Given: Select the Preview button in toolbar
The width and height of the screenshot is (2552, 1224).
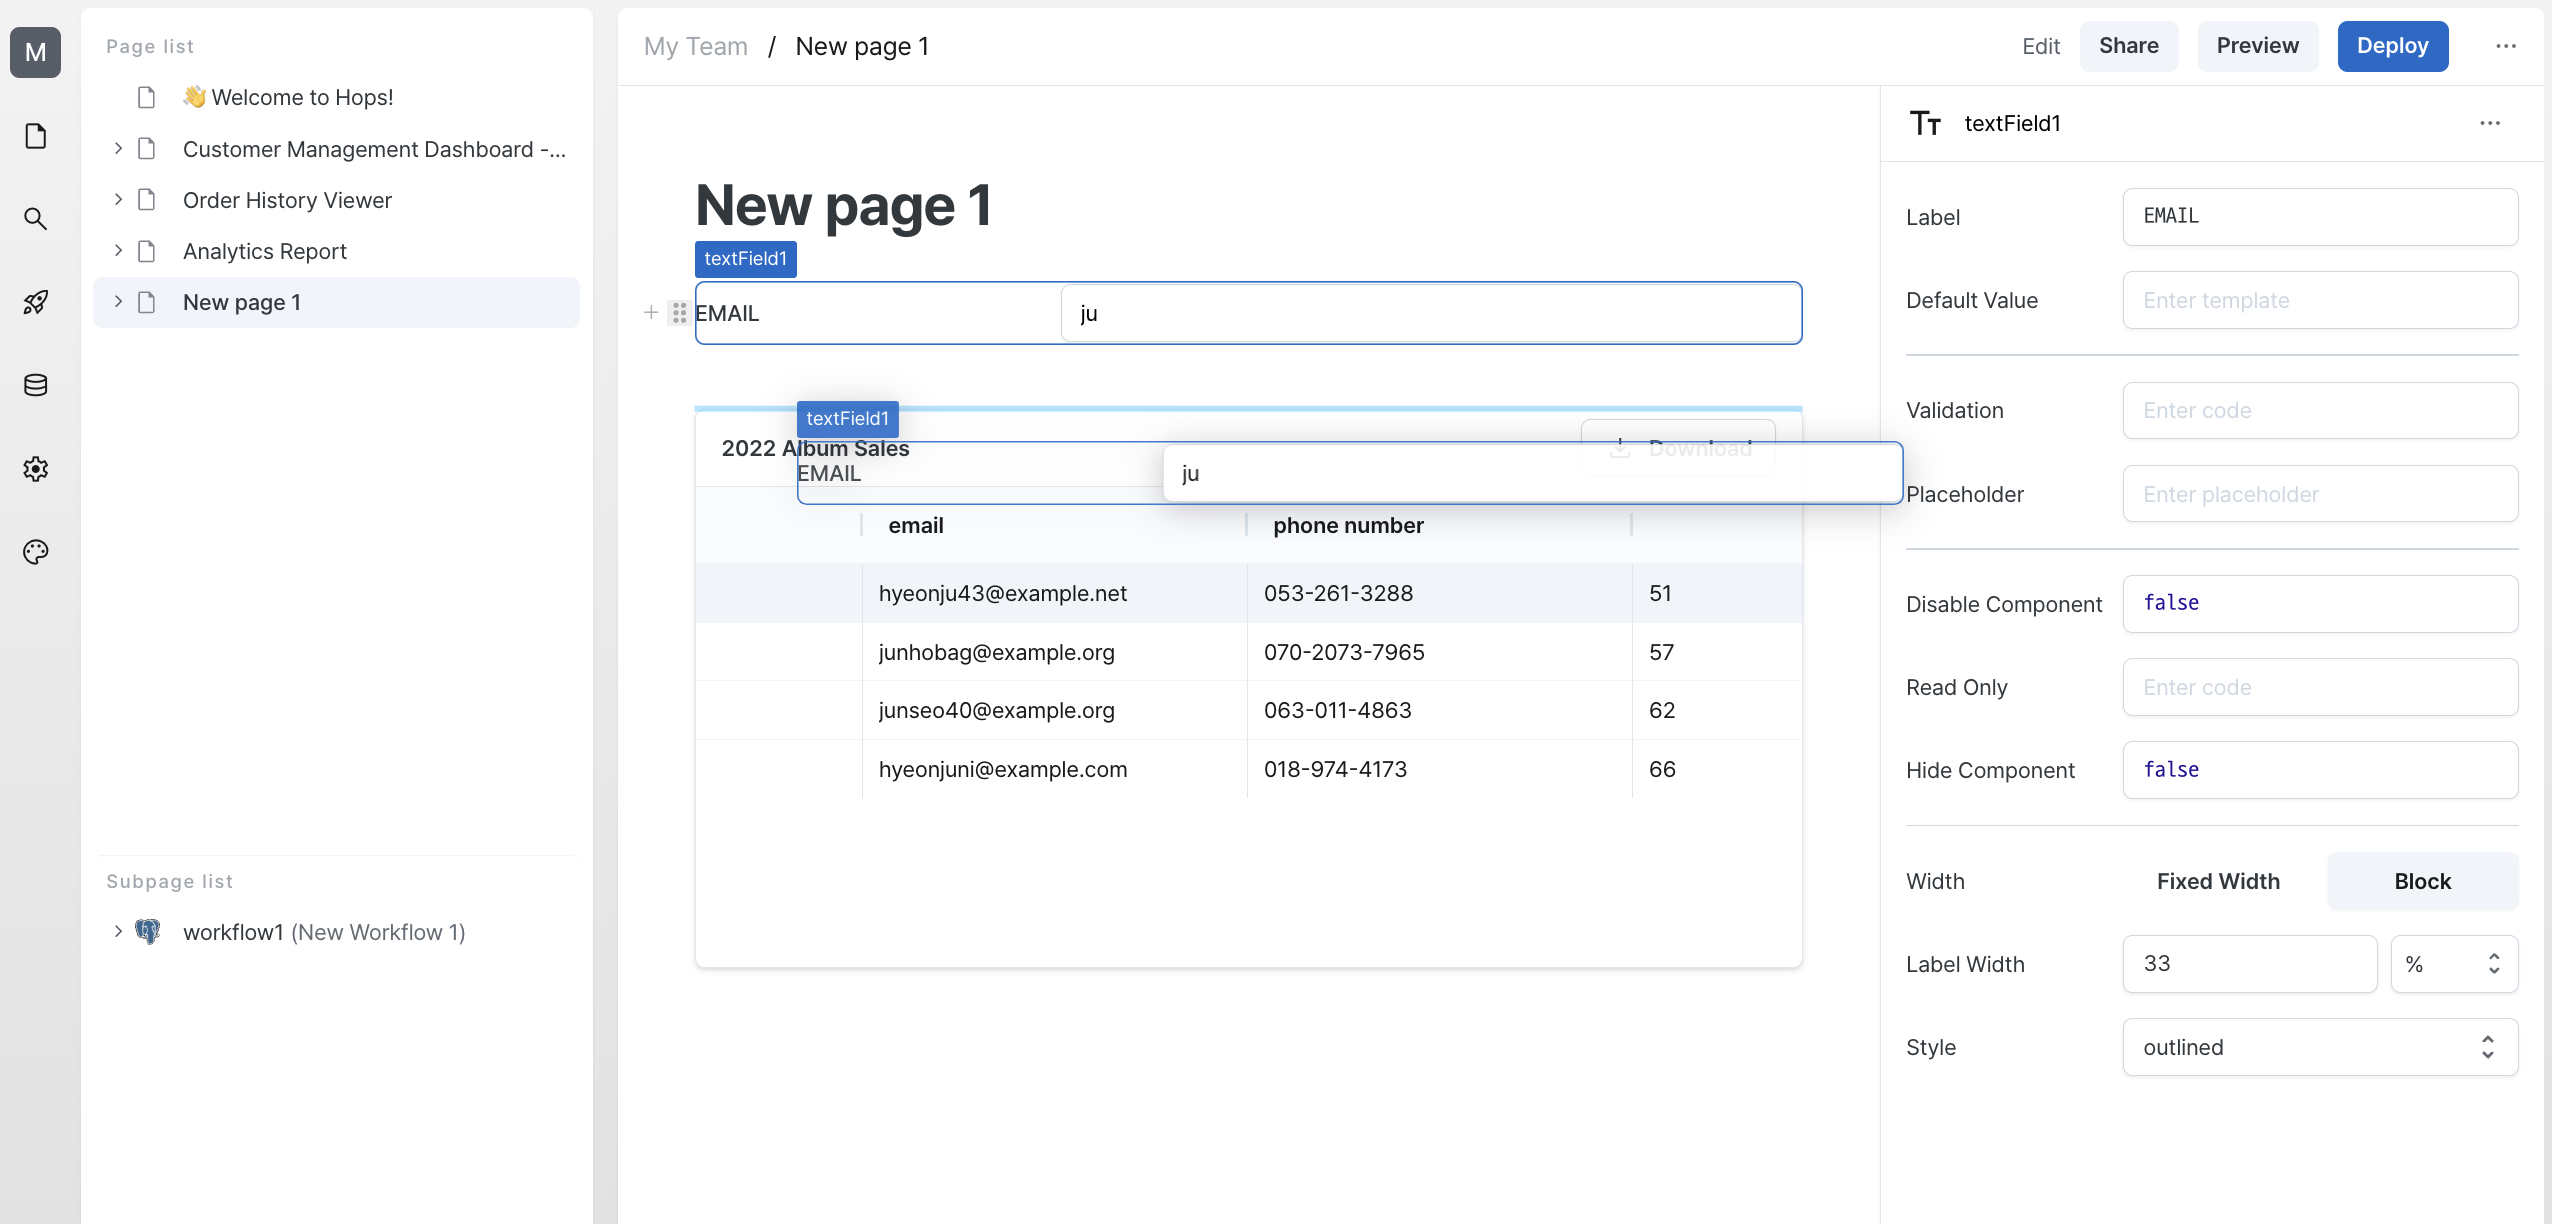Looking at the screenshot, I should pos(2259,44).
